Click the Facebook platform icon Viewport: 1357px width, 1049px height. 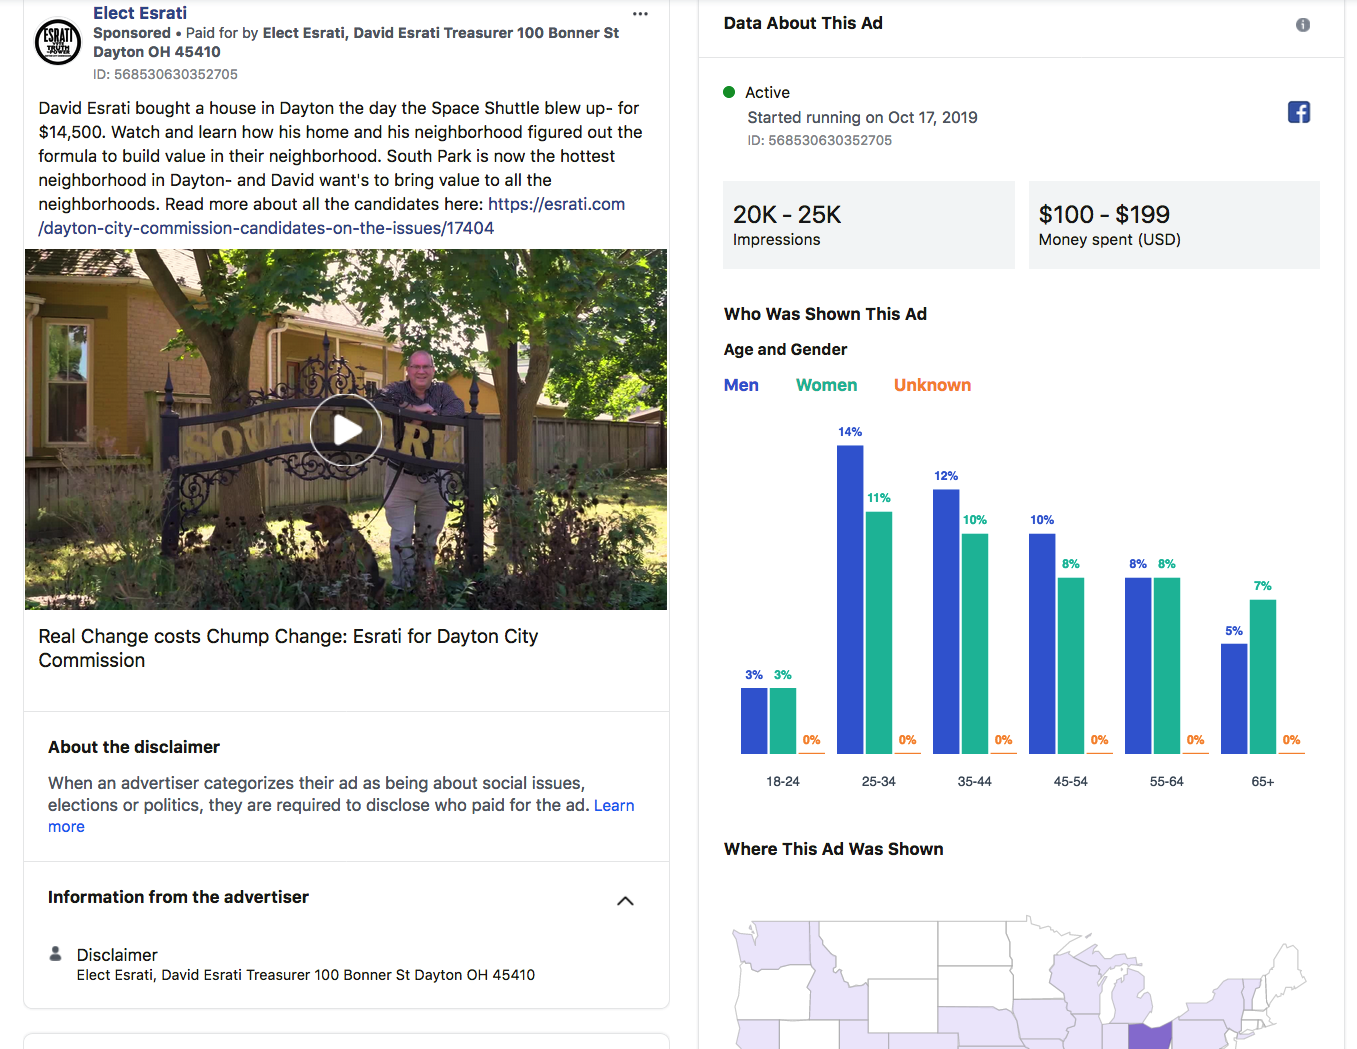1298,112
